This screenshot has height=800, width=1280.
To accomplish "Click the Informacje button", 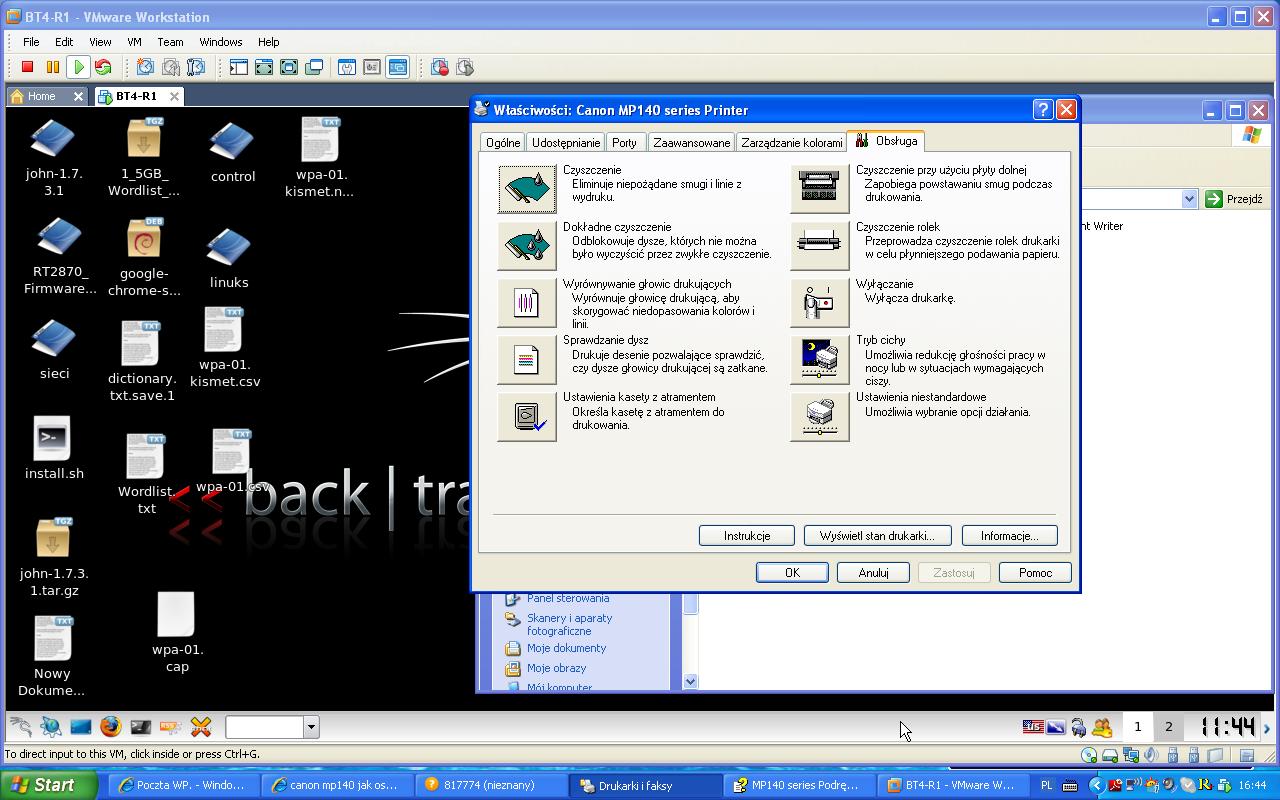I will click(1009, 536).
